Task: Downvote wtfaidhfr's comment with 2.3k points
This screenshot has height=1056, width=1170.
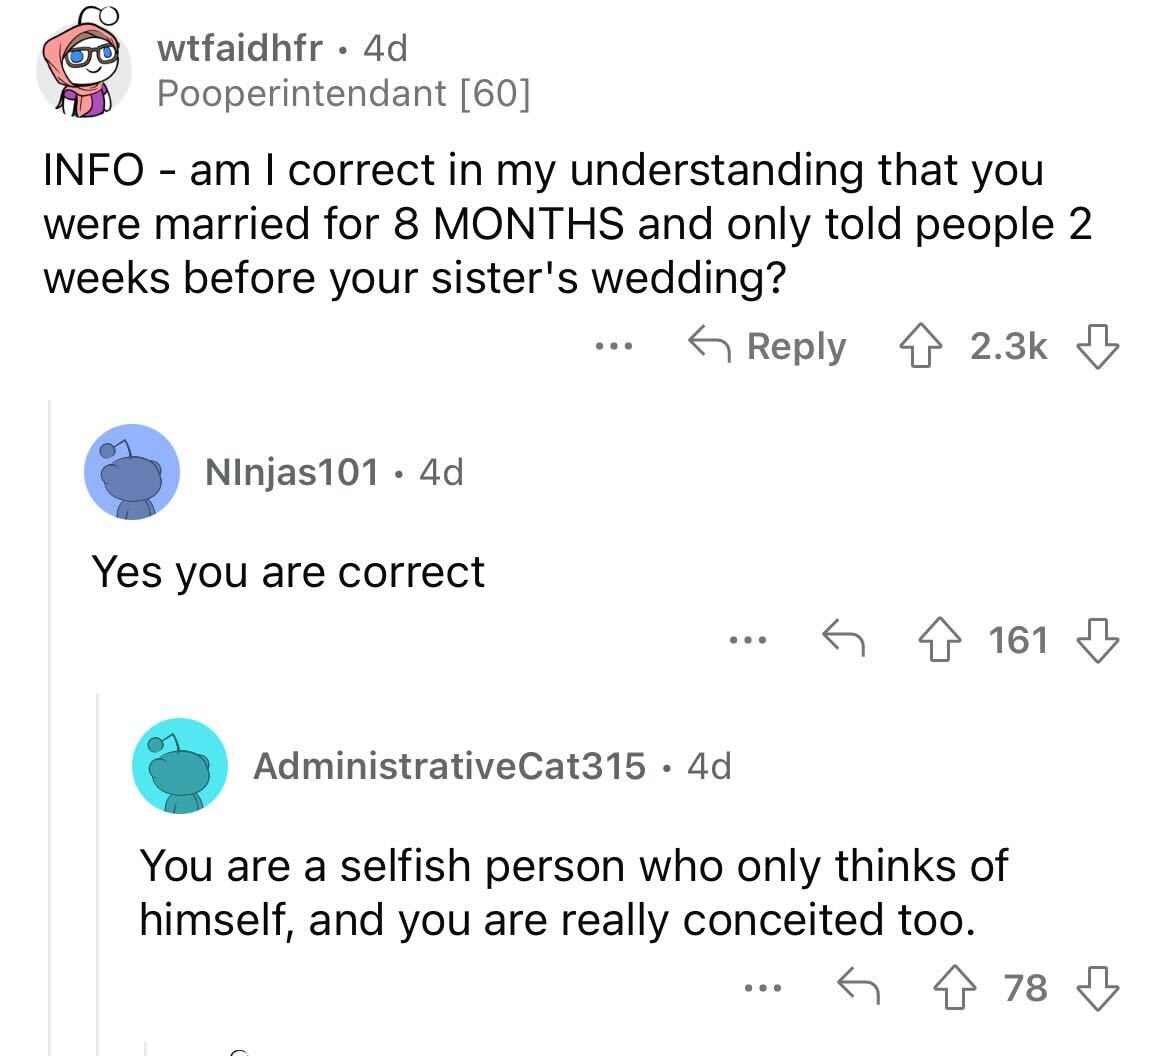Action: [x=1097, y=346]
